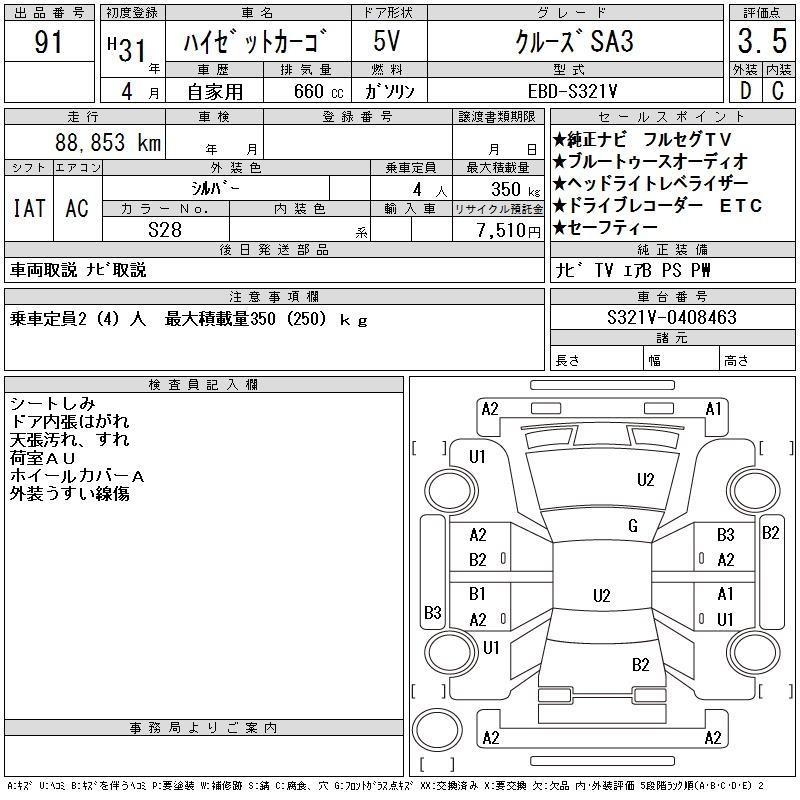Select the mileage 88,853 km
Image resolution: width=800 pixels, height=800 pixels.
pyautogui.click(x=108, y=142)
